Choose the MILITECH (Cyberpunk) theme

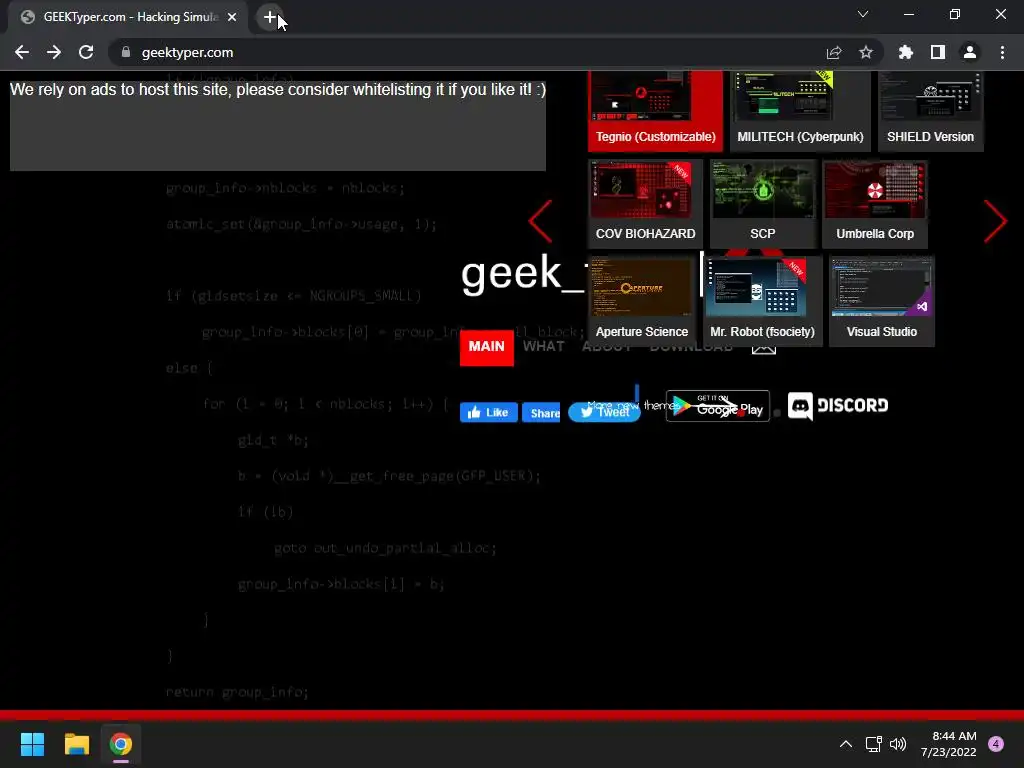click(x=800, y=110)
